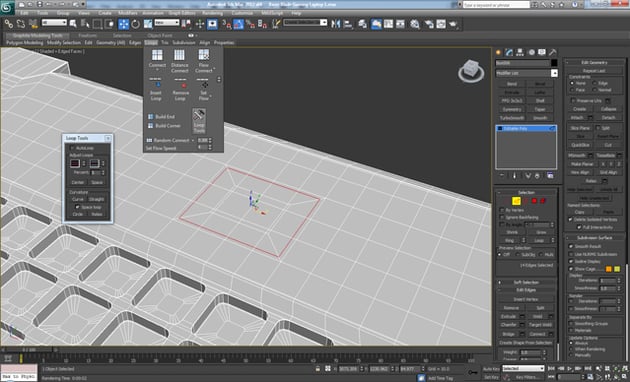Image resolution: width=630 pixels, height=382 pixels.
Task: Enable Preserve UVs checkbox
Action: pos(573,101)
